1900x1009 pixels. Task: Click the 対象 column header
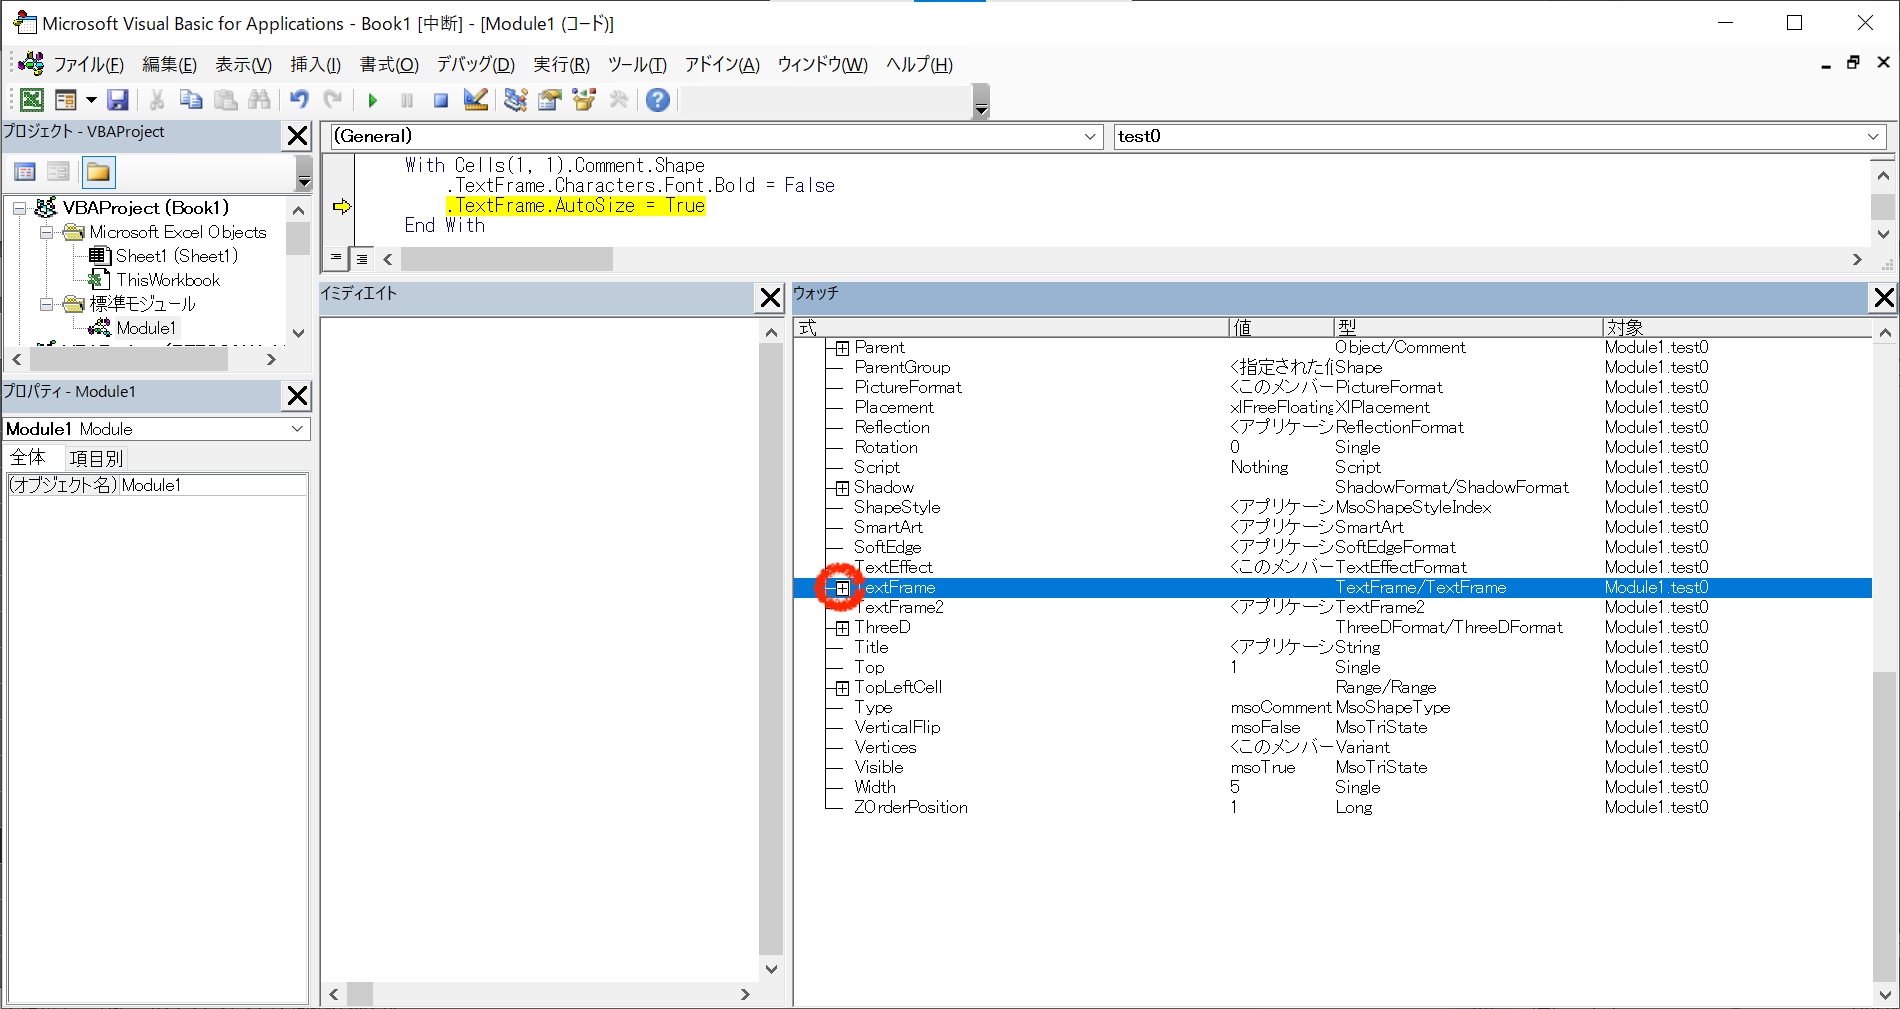click(1737, 328)
